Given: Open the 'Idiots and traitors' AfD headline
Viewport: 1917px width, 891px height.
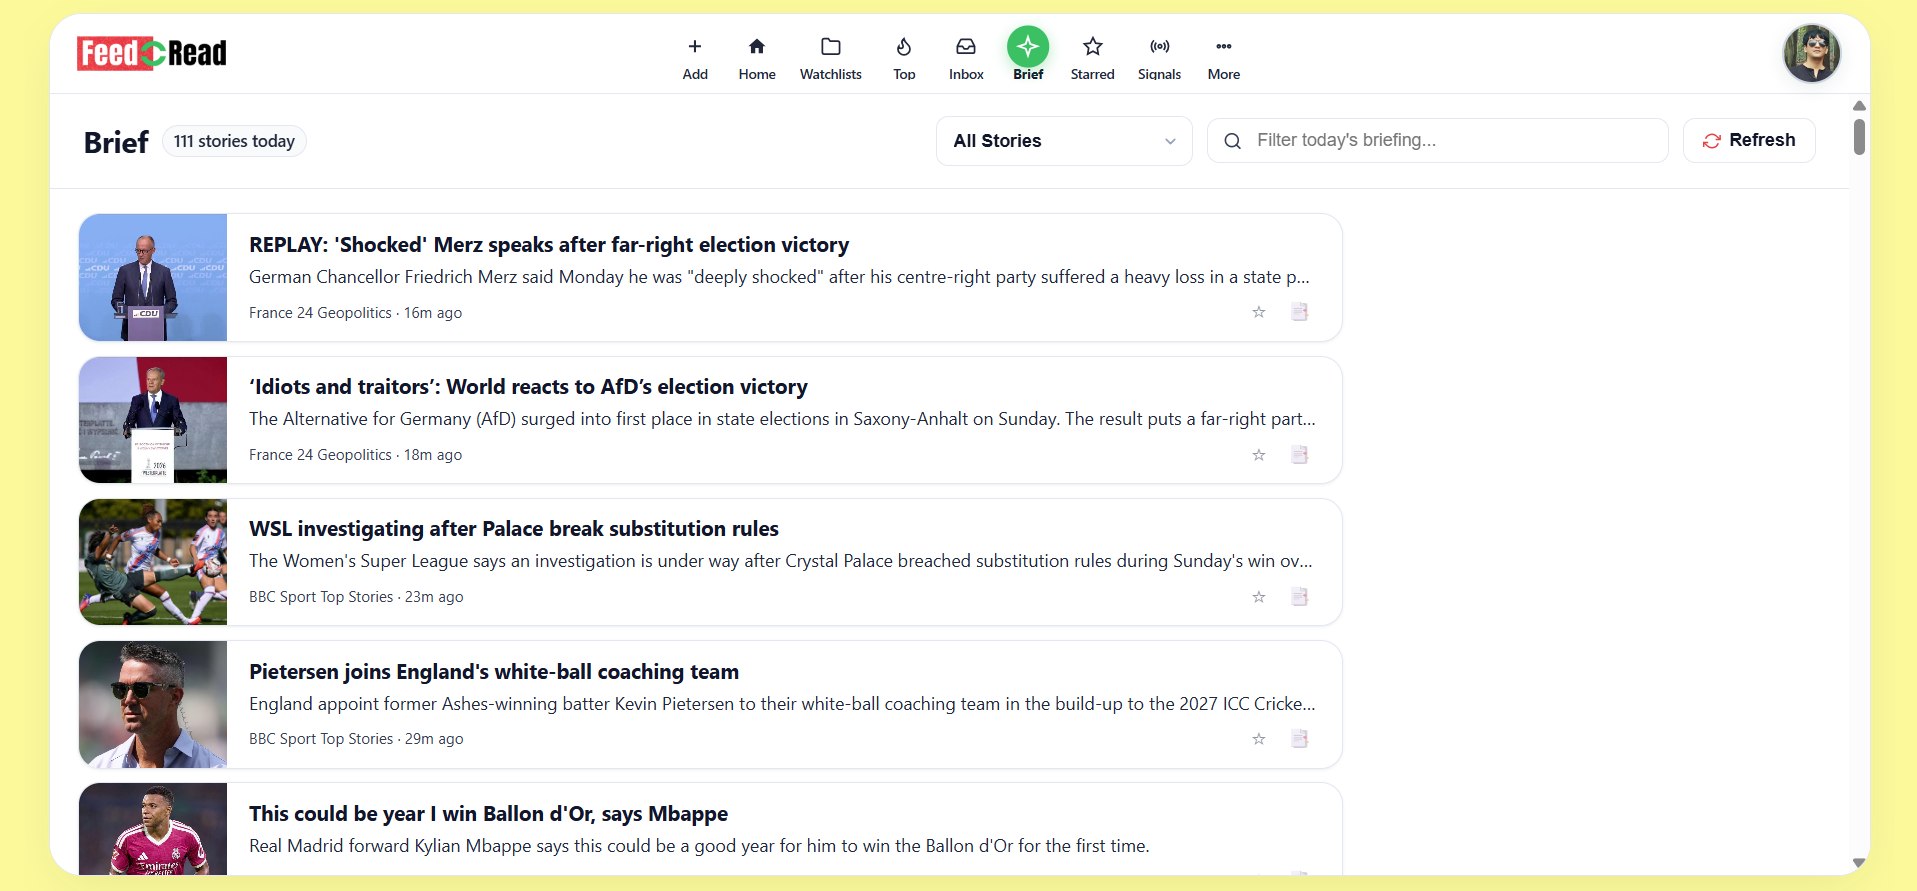Looking at the screenshot, I should pyautogui.click(x=528, y=387).
